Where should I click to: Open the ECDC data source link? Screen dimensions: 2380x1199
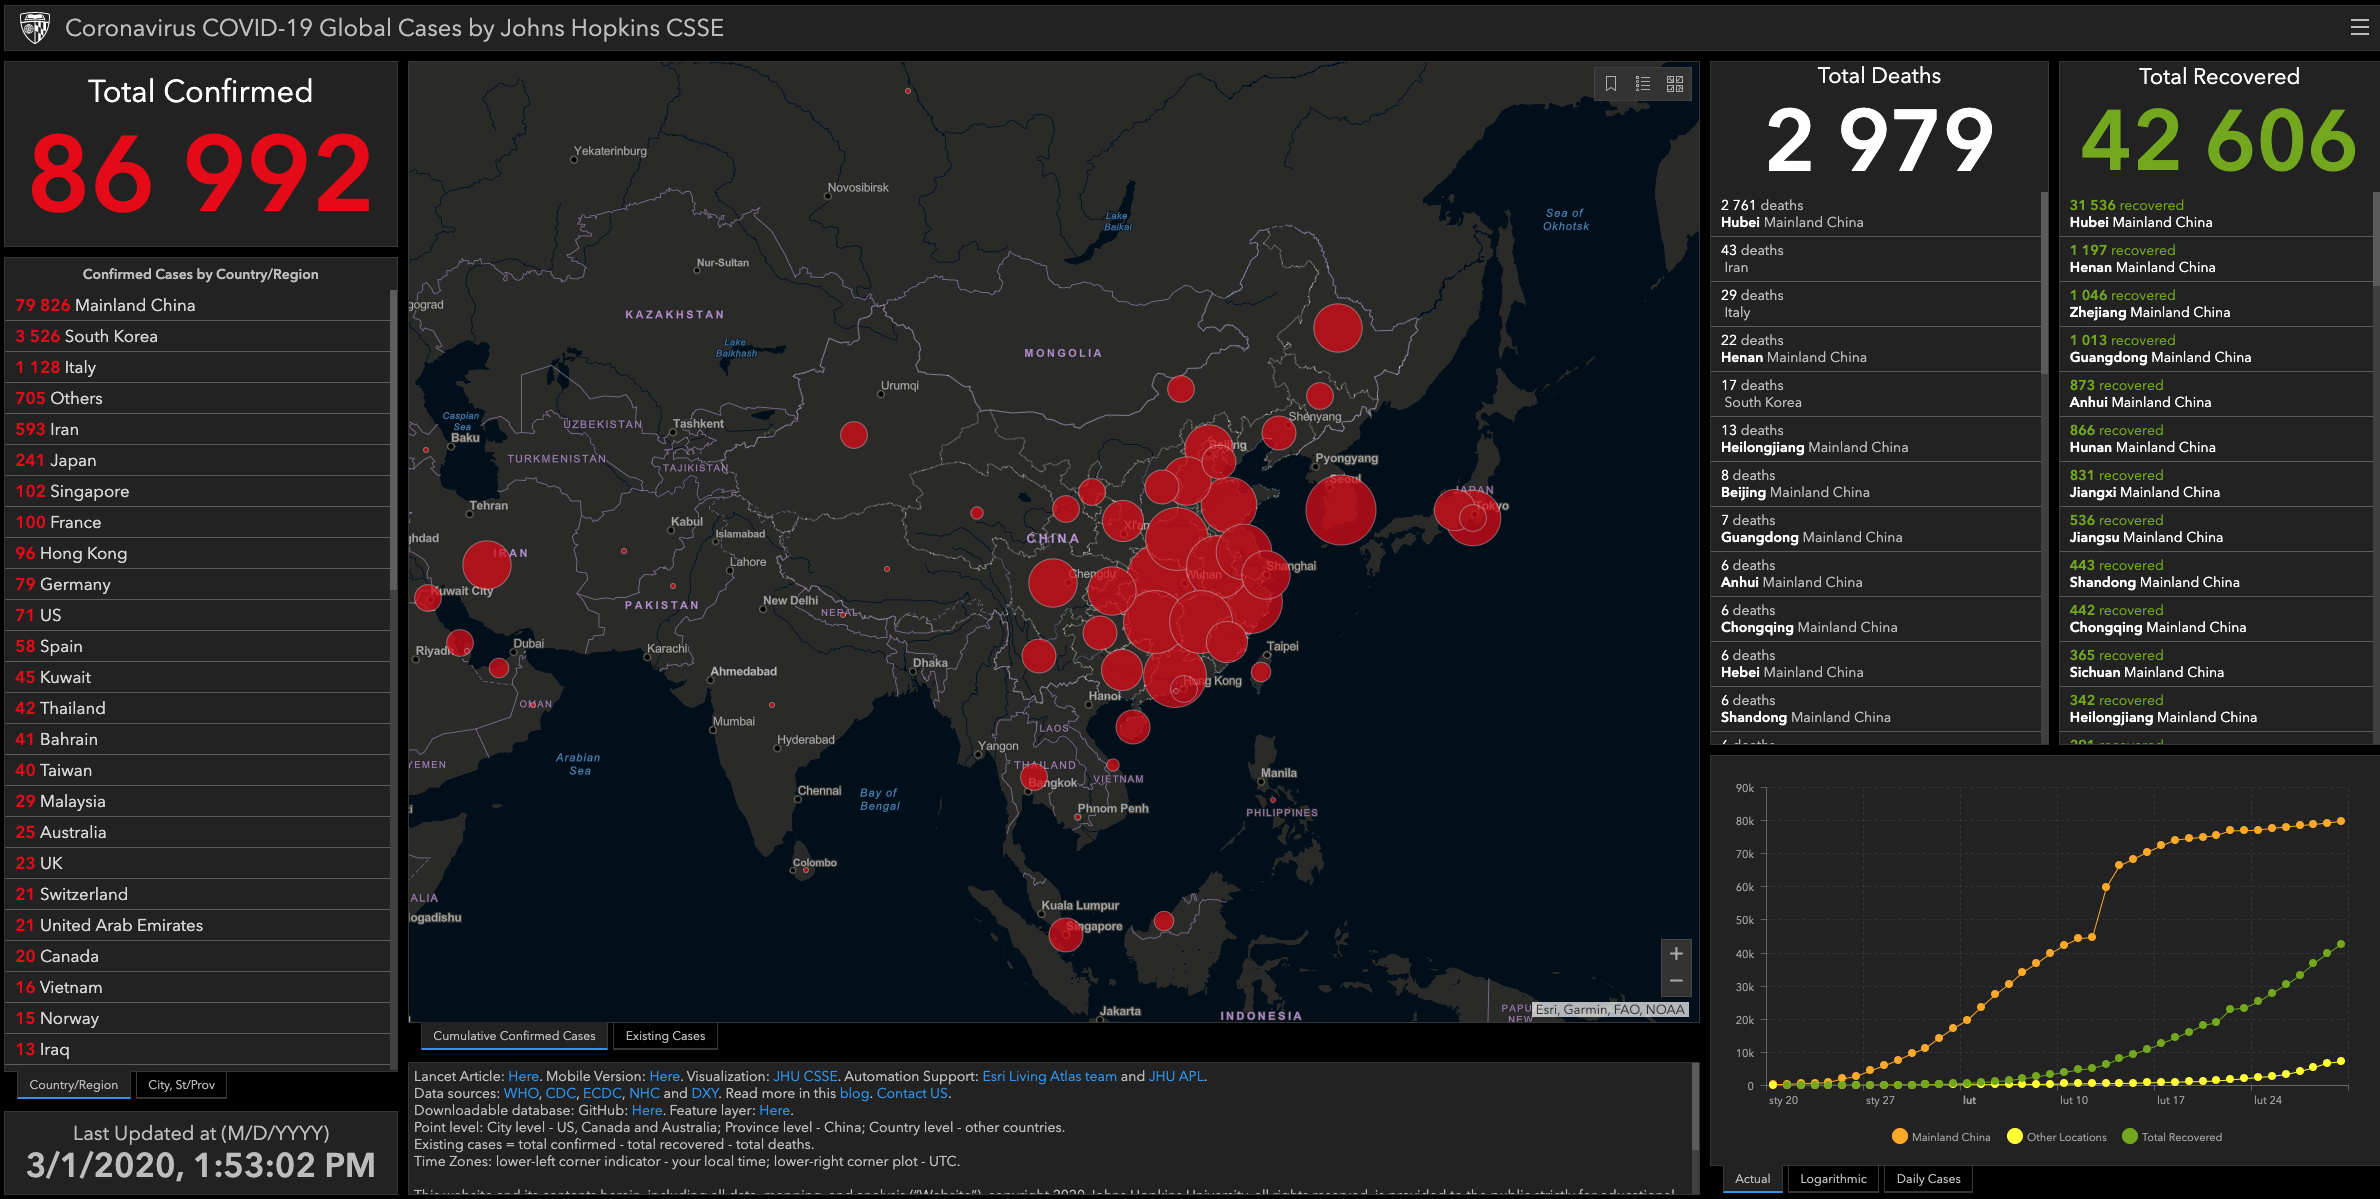pos(602,1093)
